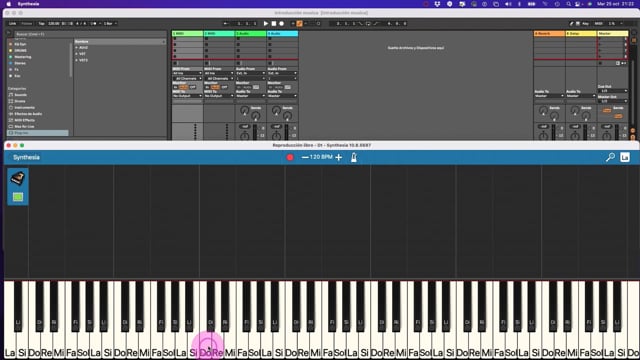Collapse the browser with its toggle arrow
This screenshot has width=640, height=360.
point(9,33)
